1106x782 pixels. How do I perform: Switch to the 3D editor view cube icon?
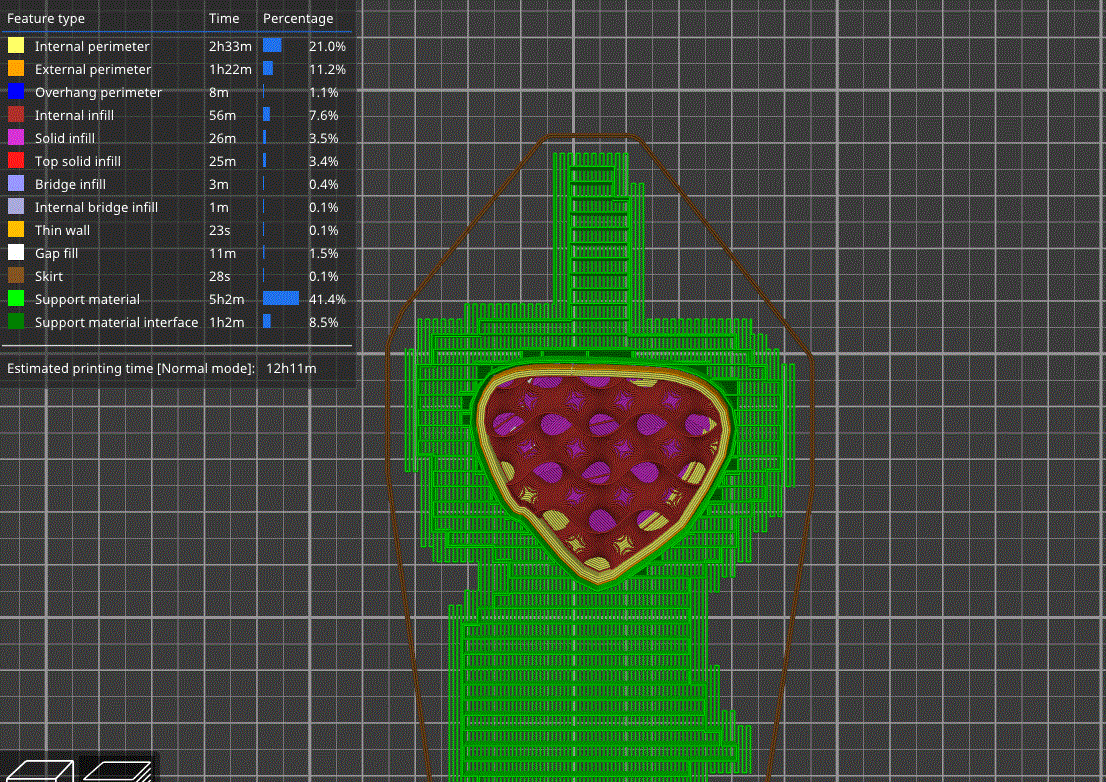tap(38, 770)
